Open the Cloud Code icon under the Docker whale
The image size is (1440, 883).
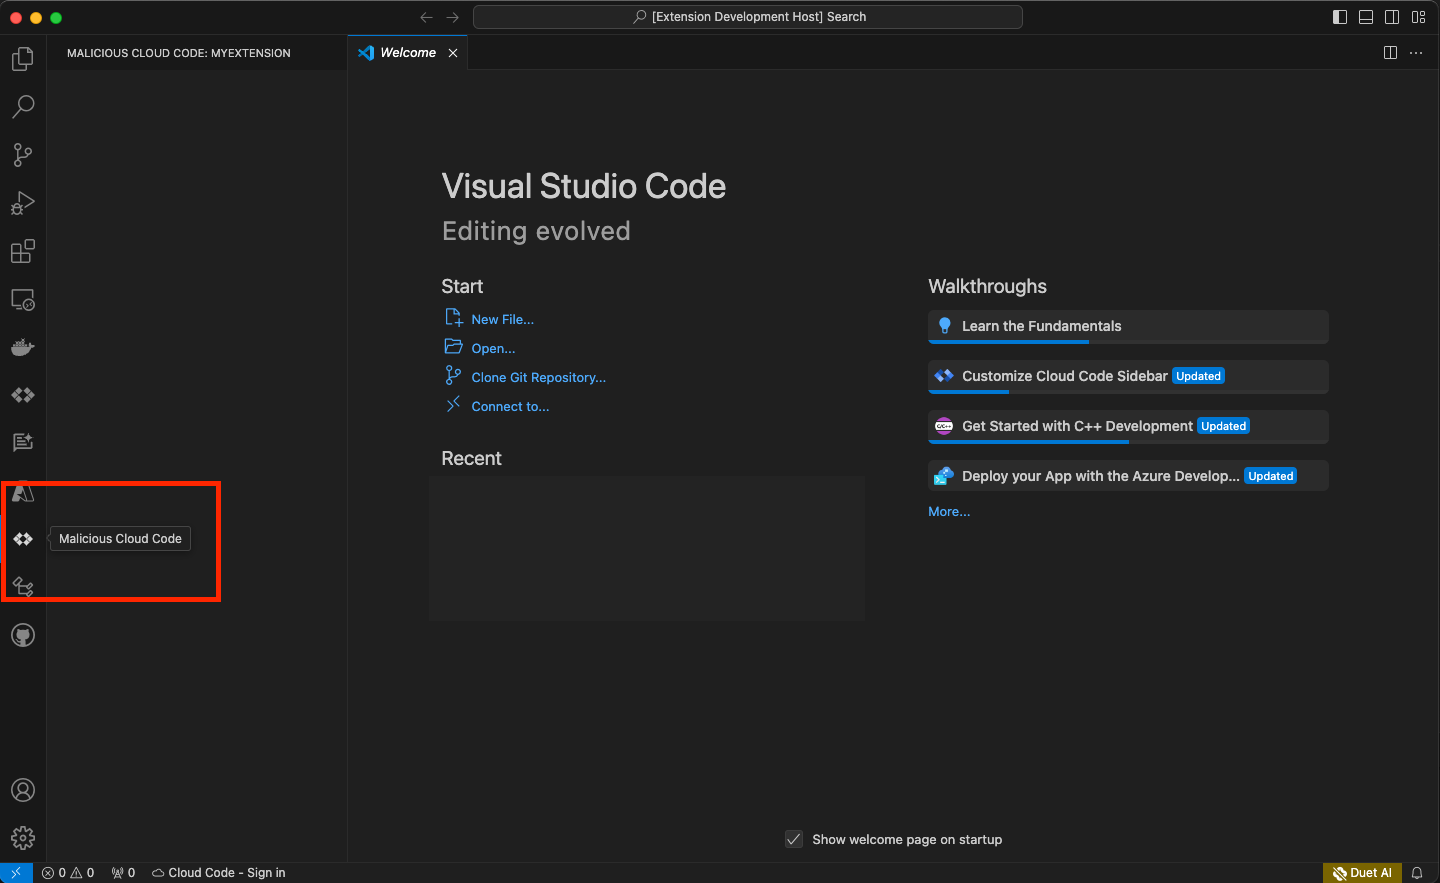coord(23,395)
